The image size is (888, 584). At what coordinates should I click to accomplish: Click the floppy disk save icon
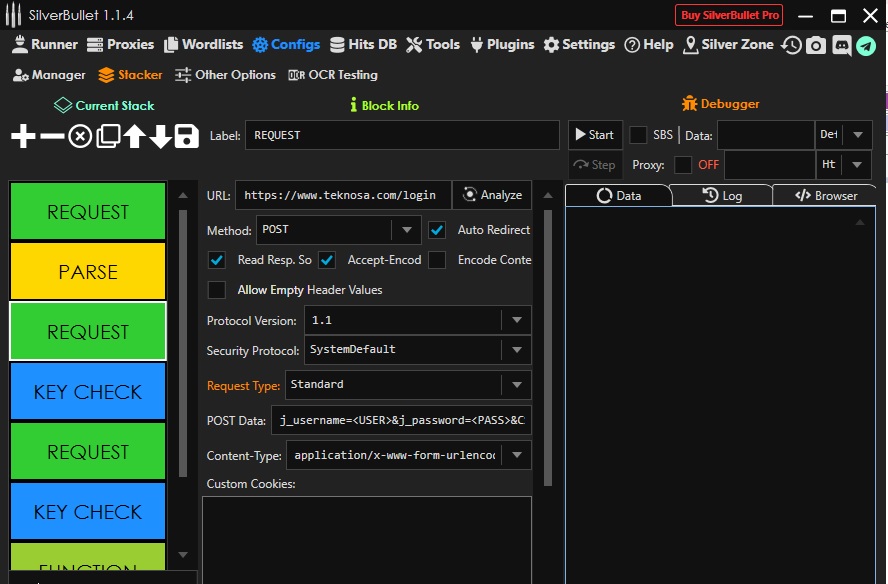(x=186, y=136)
